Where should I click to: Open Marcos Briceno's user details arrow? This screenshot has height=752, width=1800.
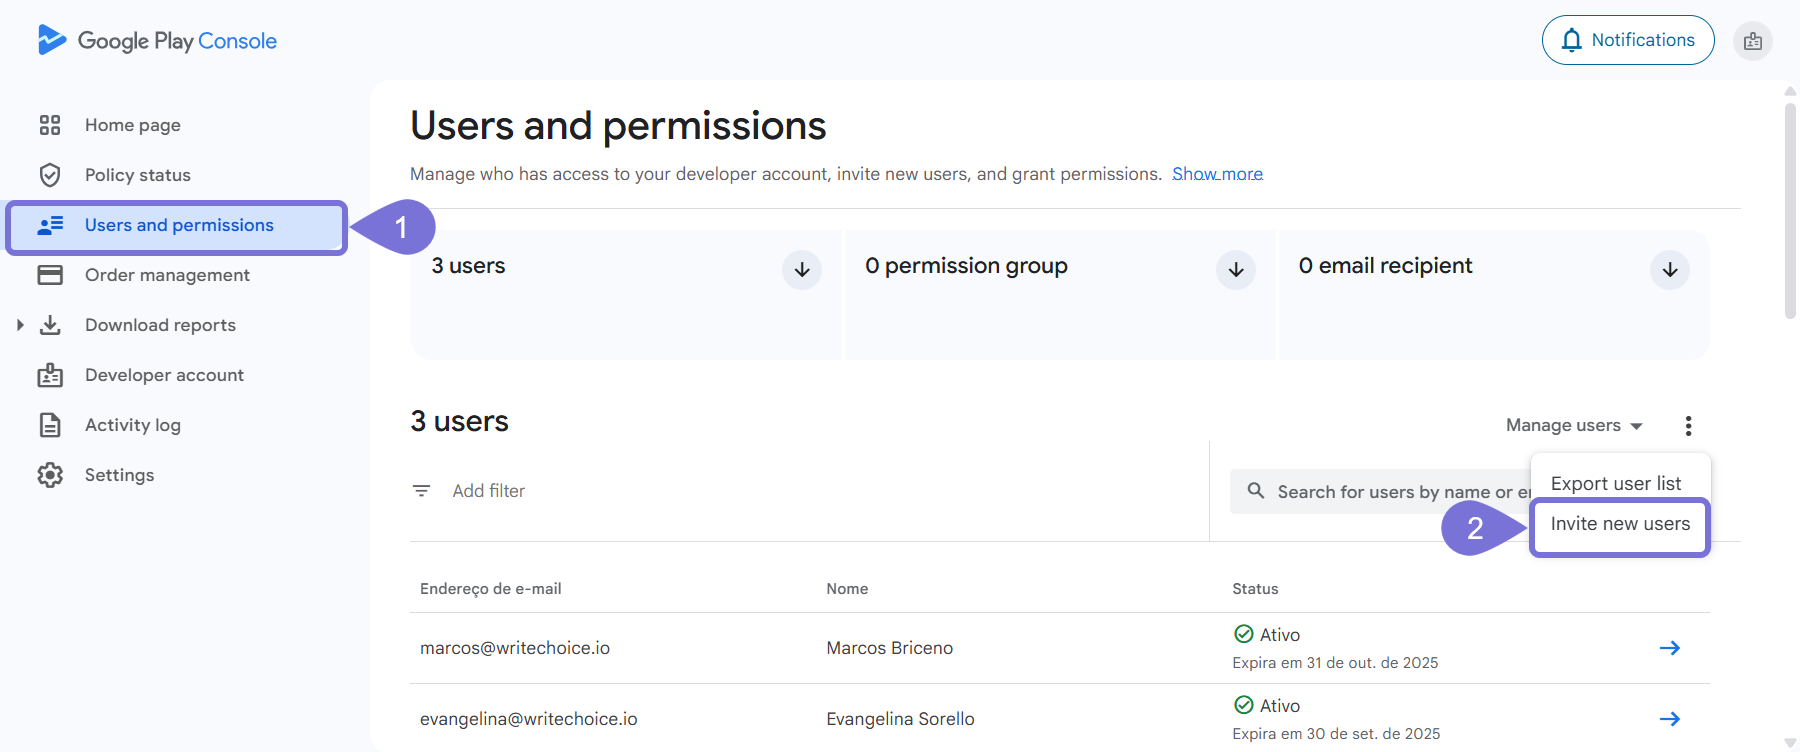click(x=1669, y=648)
